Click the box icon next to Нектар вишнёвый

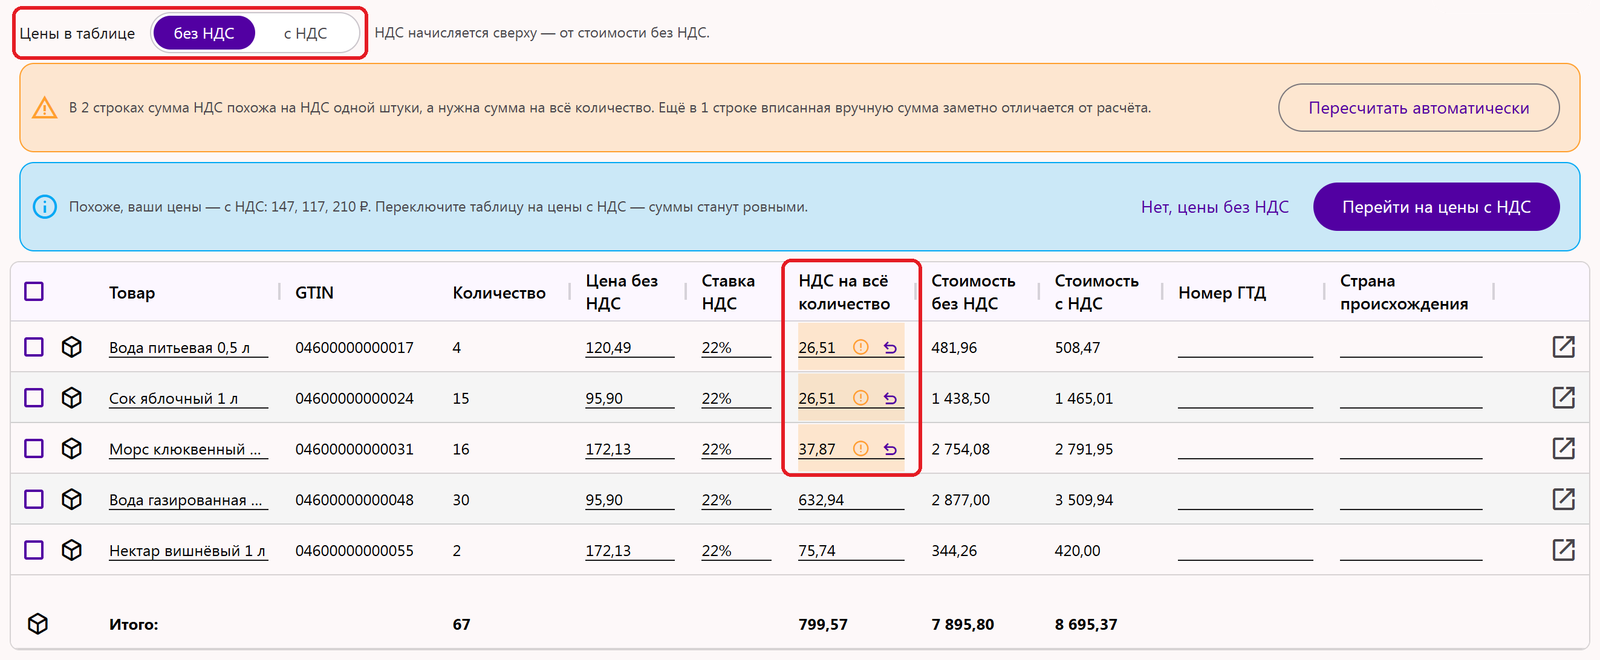(x=72, y=550)
